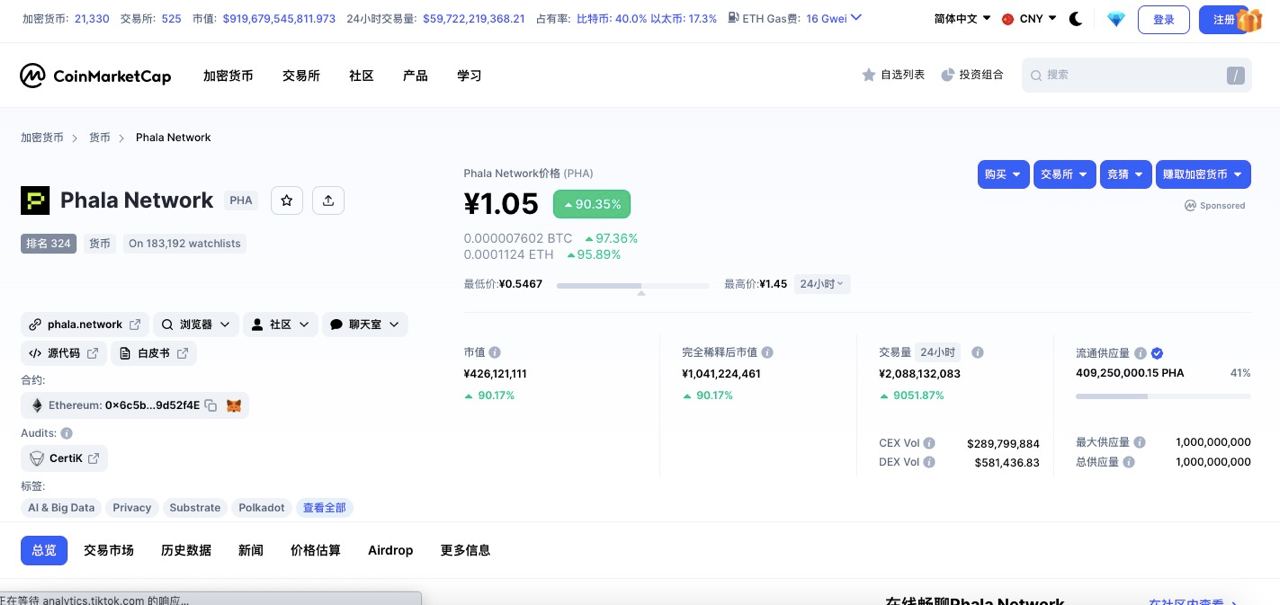
Task: Open the 更多信息 tab
Action: 465,550
